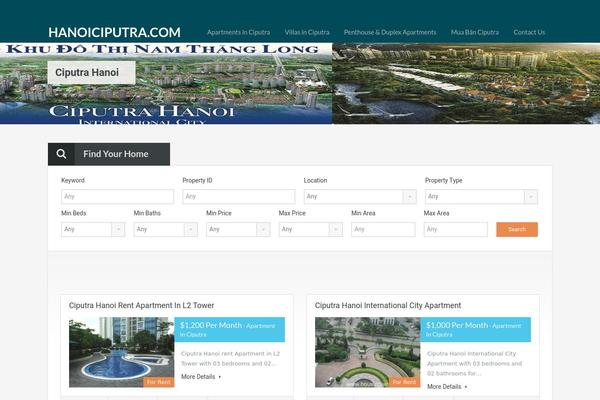
Task: Click the L2 Tower listing description text
Action: [230, 359]
